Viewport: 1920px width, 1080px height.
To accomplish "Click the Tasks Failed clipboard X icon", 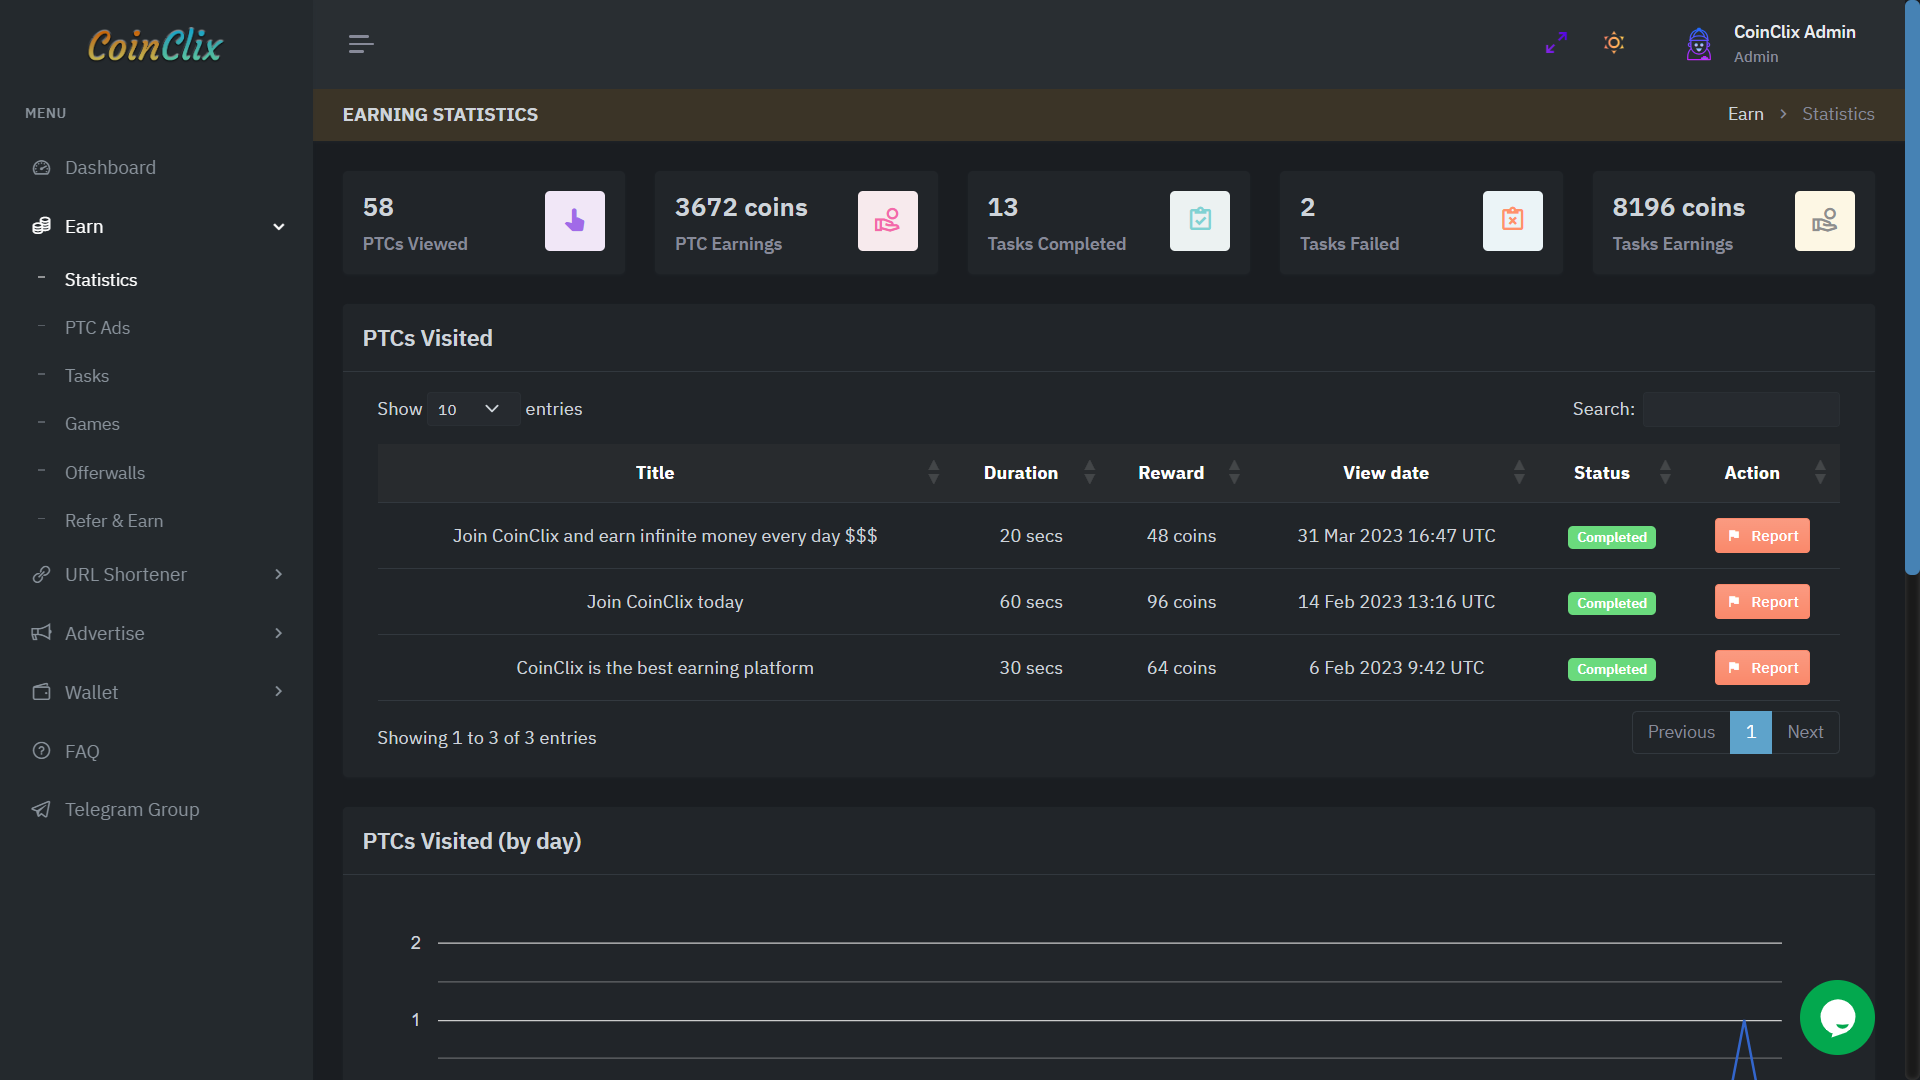I will pos(1513,221).
